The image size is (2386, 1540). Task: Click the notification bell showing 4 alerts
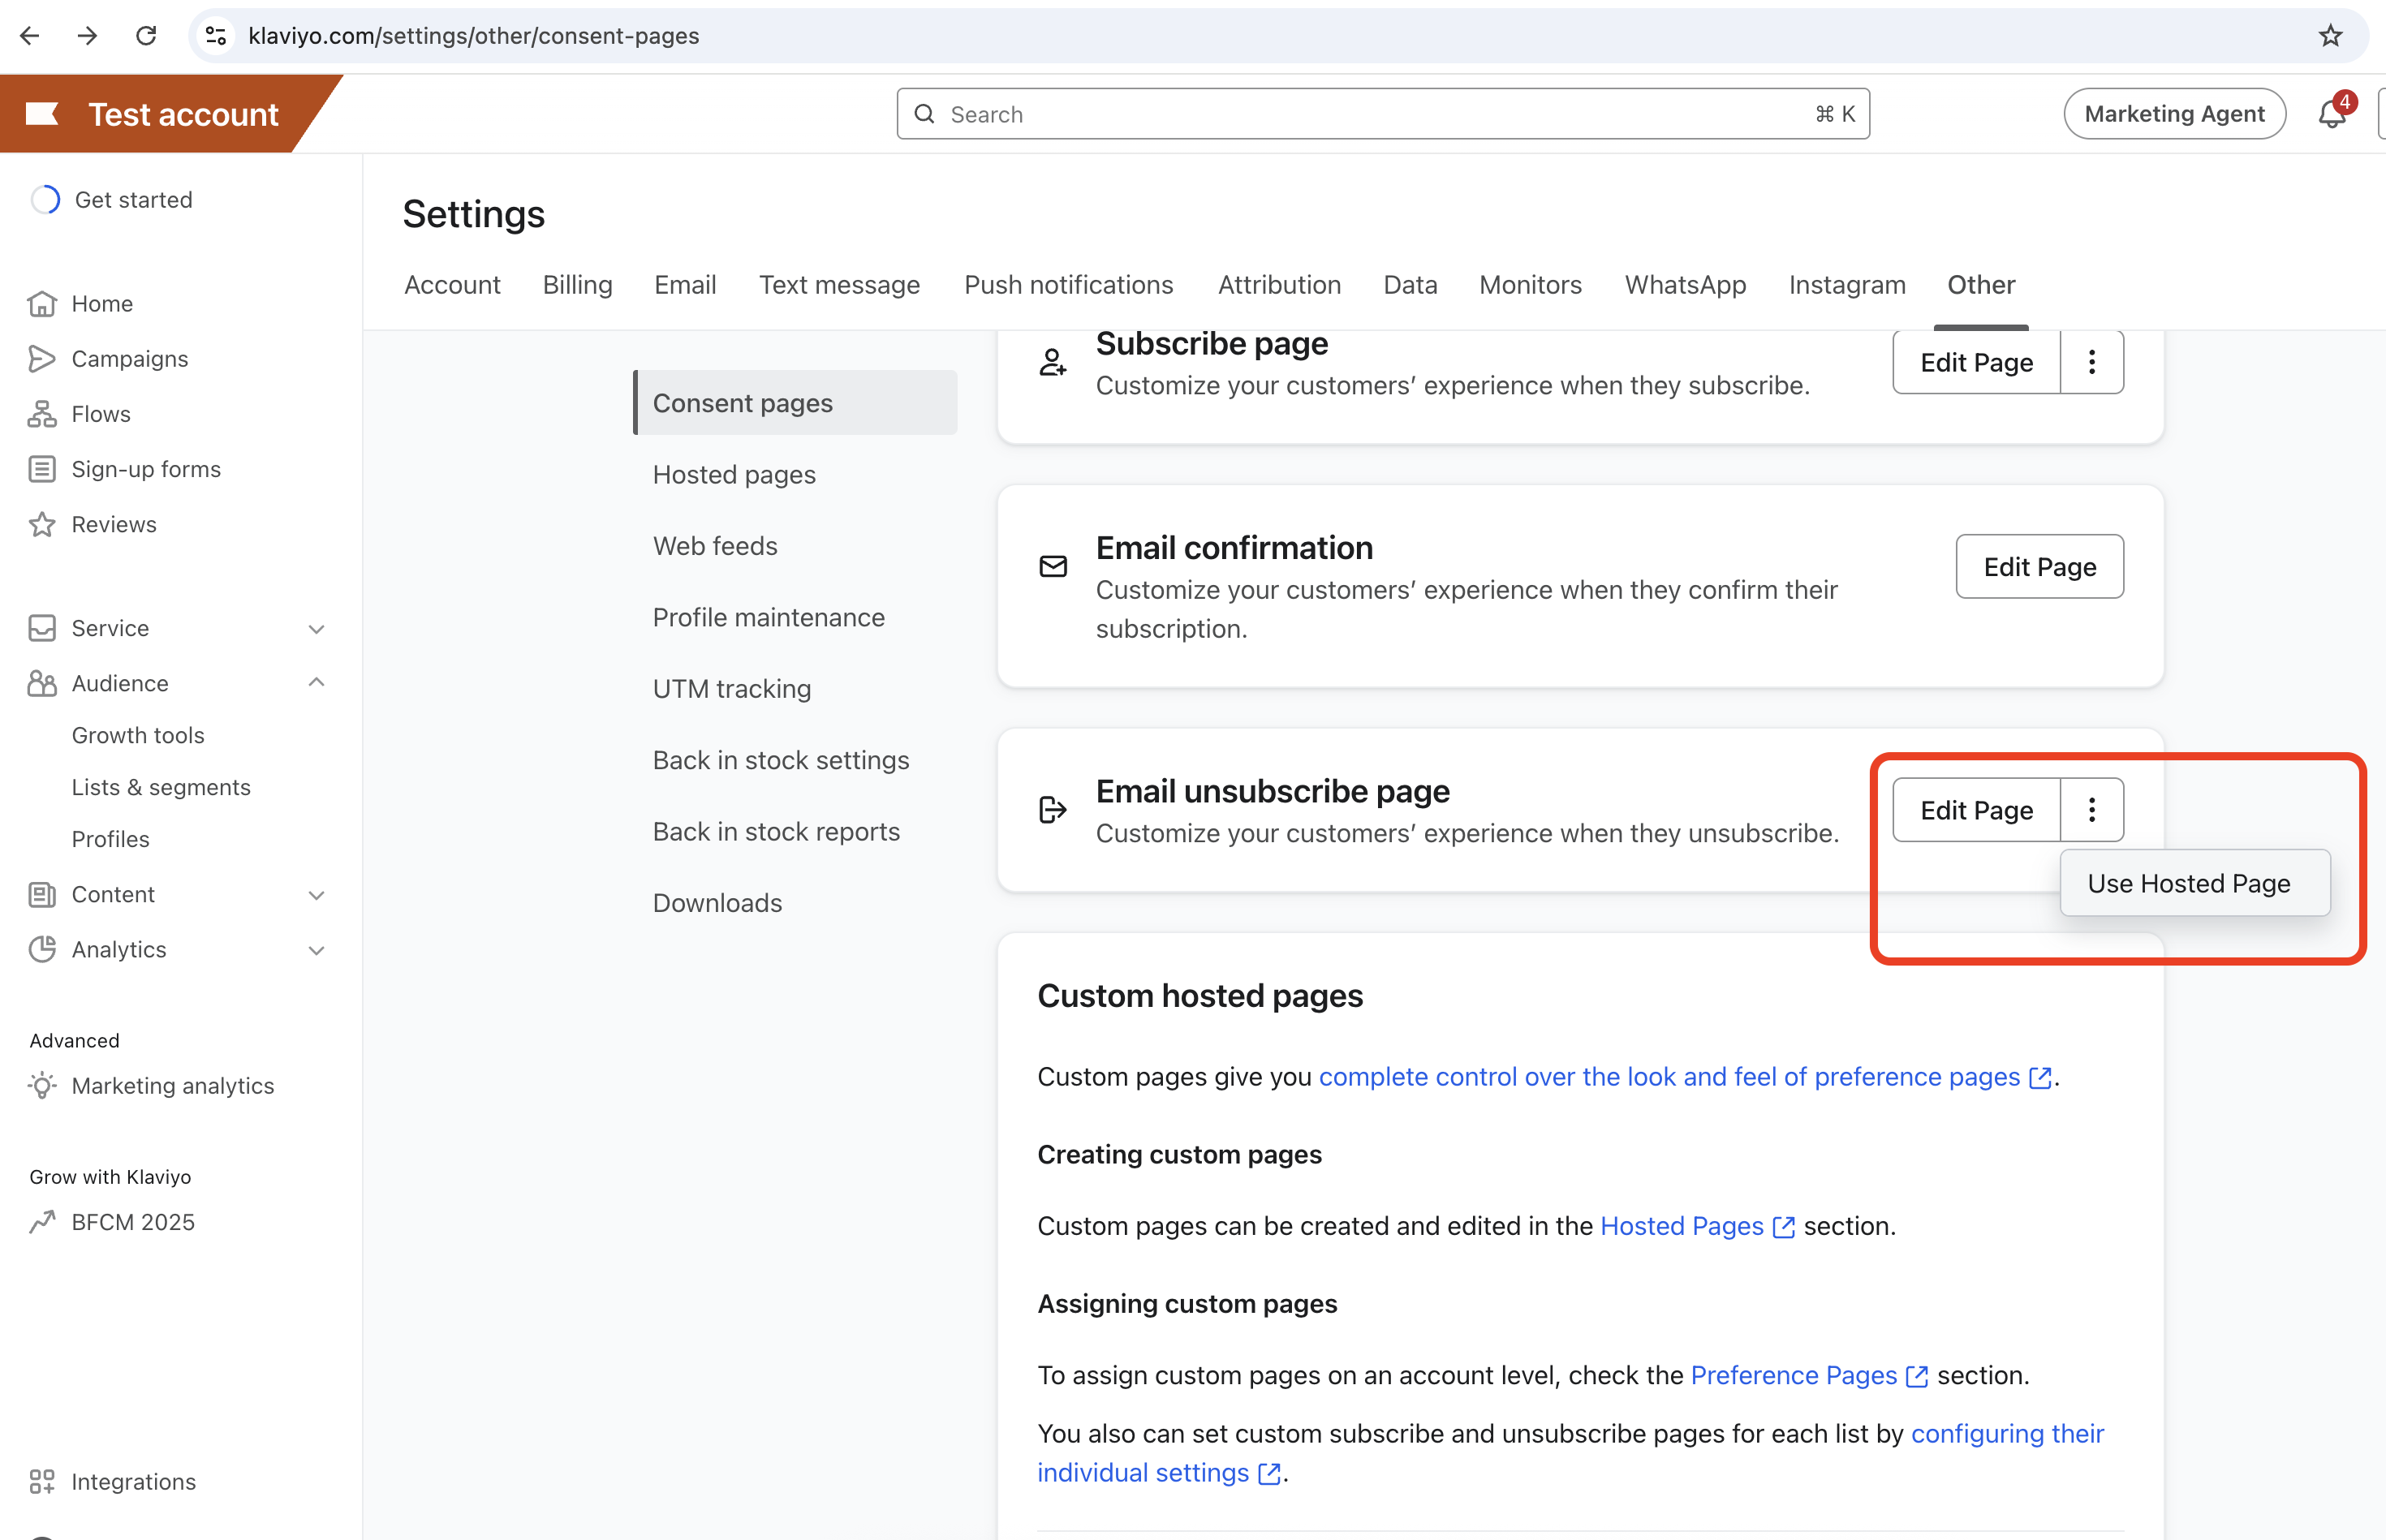(x=2331, y=113)
